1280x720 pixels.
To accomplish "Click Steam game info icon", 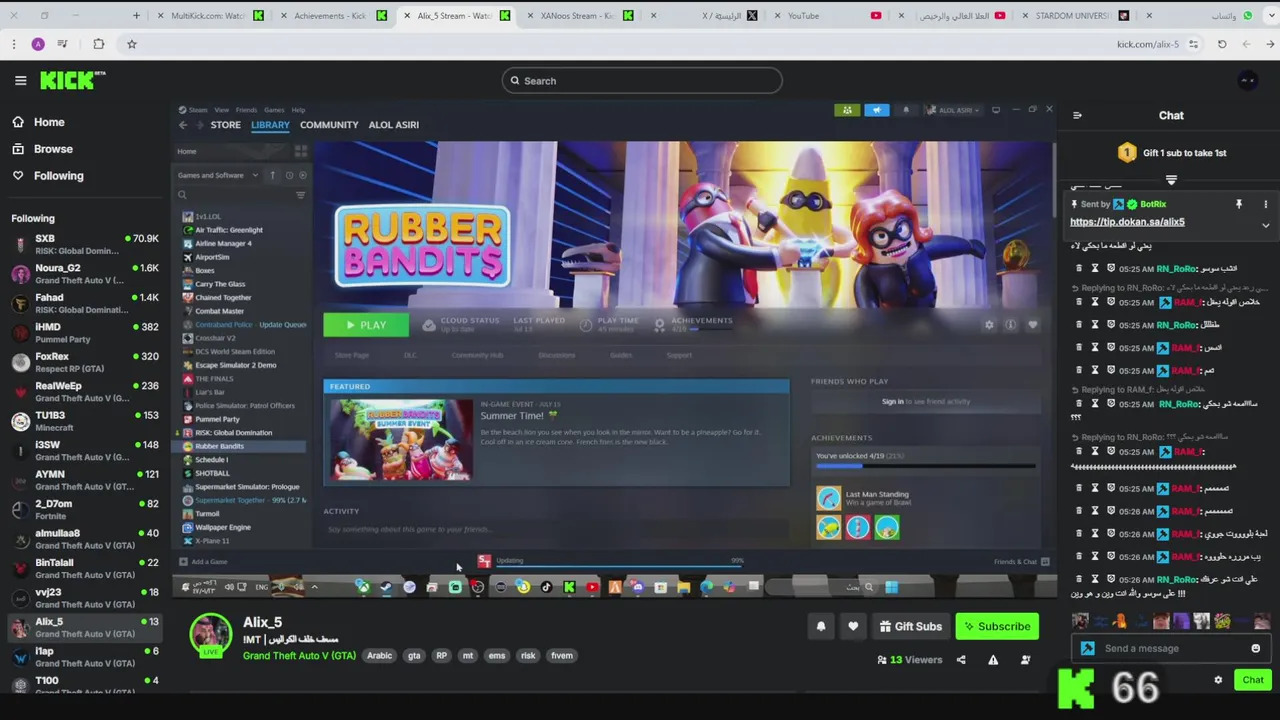I will click(1010, 325).
